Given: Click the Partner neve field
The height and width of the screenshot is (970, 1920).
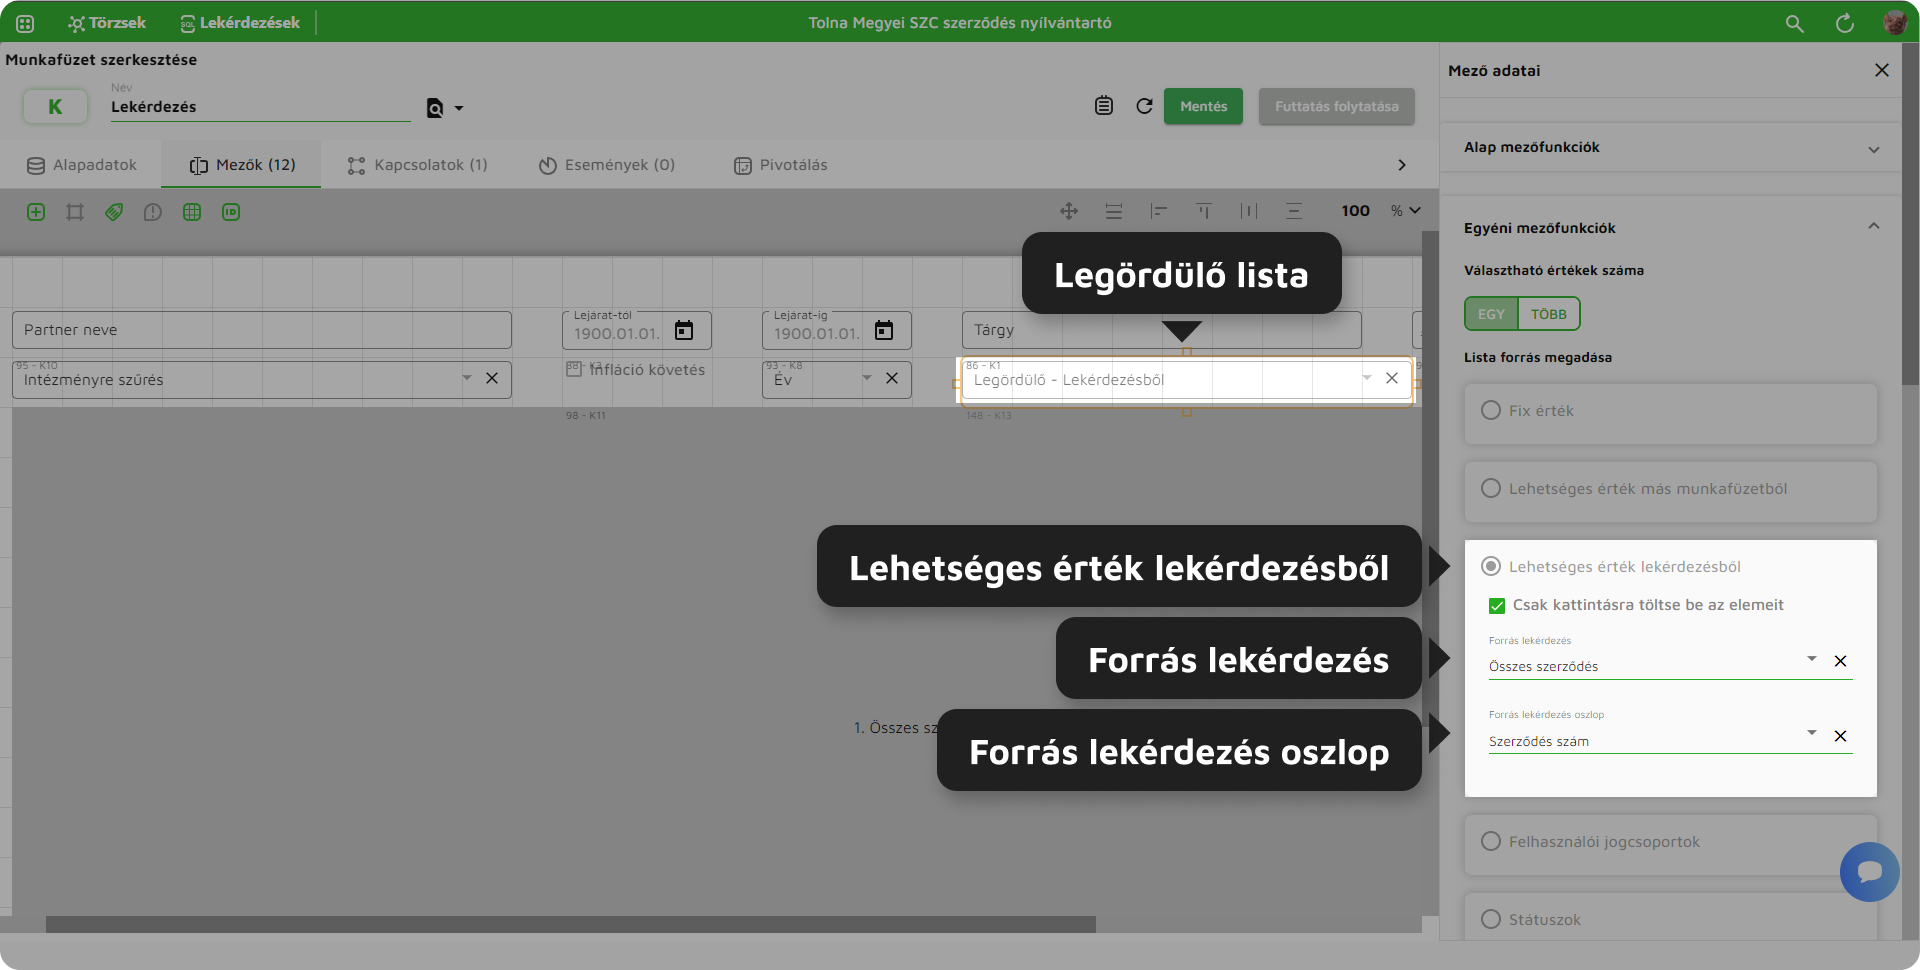Looking at the screenshot, I should coord(262,330).
